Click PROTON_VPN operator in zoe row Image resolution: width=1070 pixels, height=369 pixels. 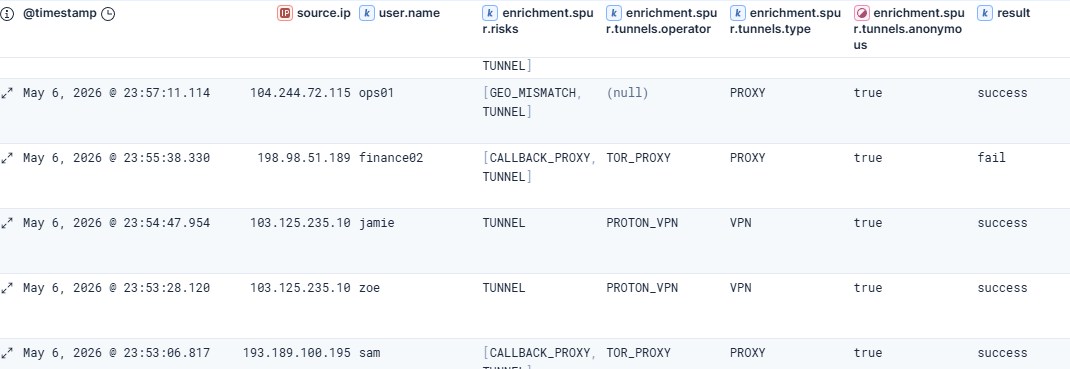click(642, 288)
